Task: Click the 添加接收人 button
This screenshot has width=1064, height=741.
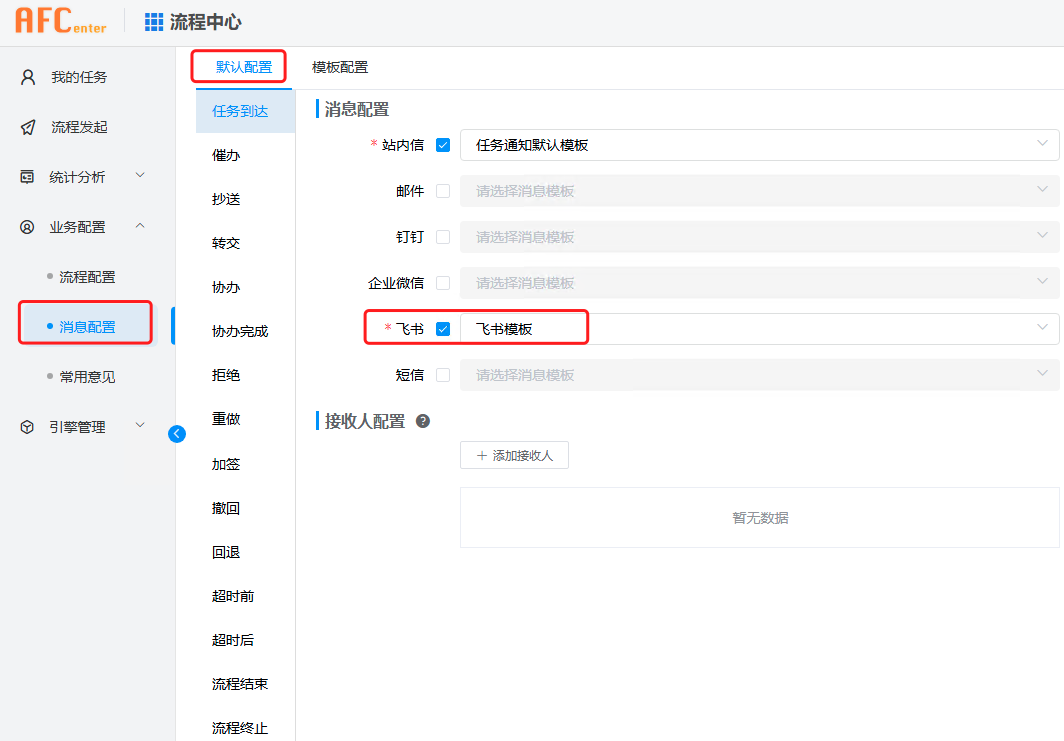Action: pos(514,454)
